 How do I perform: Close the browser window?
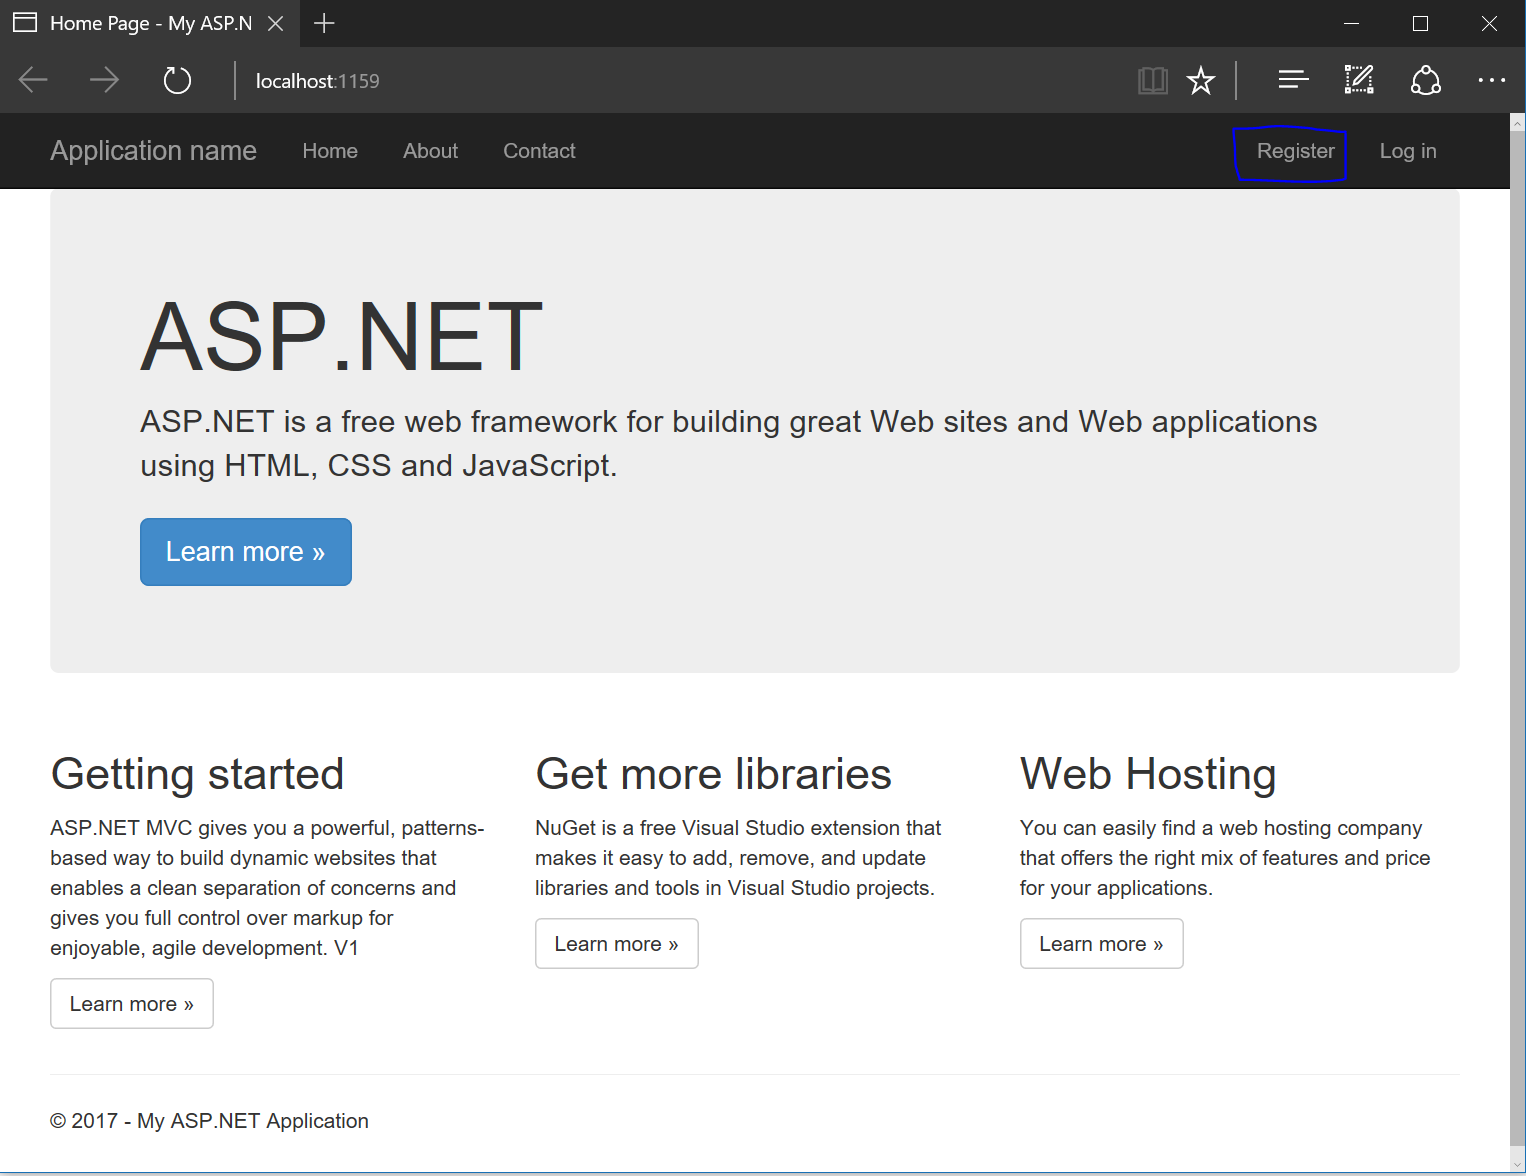(1489, 23)
